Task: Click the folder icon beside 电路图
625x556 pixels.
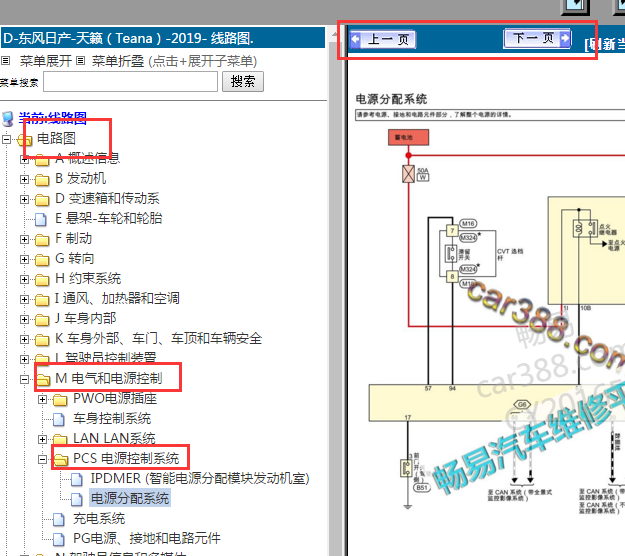Action: tap(25, 140)
